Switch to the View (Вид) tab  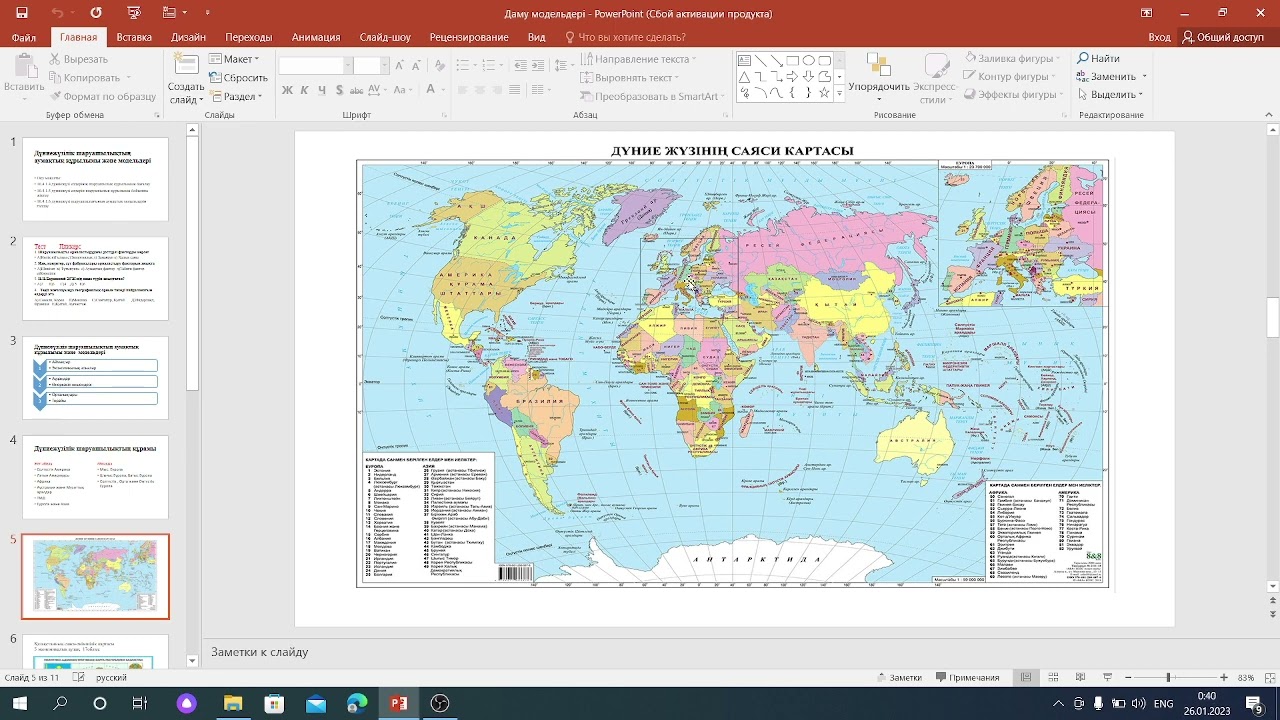536,37
